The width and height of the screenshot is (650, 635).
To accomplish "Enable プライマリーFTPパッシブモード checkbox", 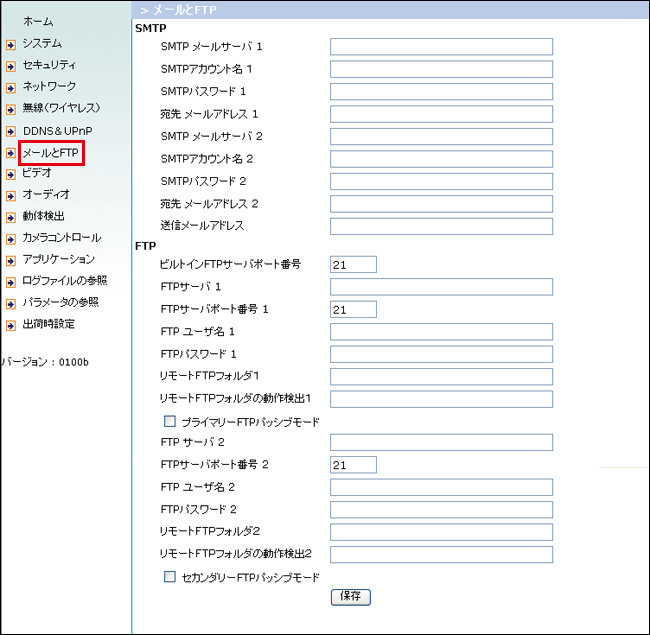I will pyautogui.click(x=170, y=421).
